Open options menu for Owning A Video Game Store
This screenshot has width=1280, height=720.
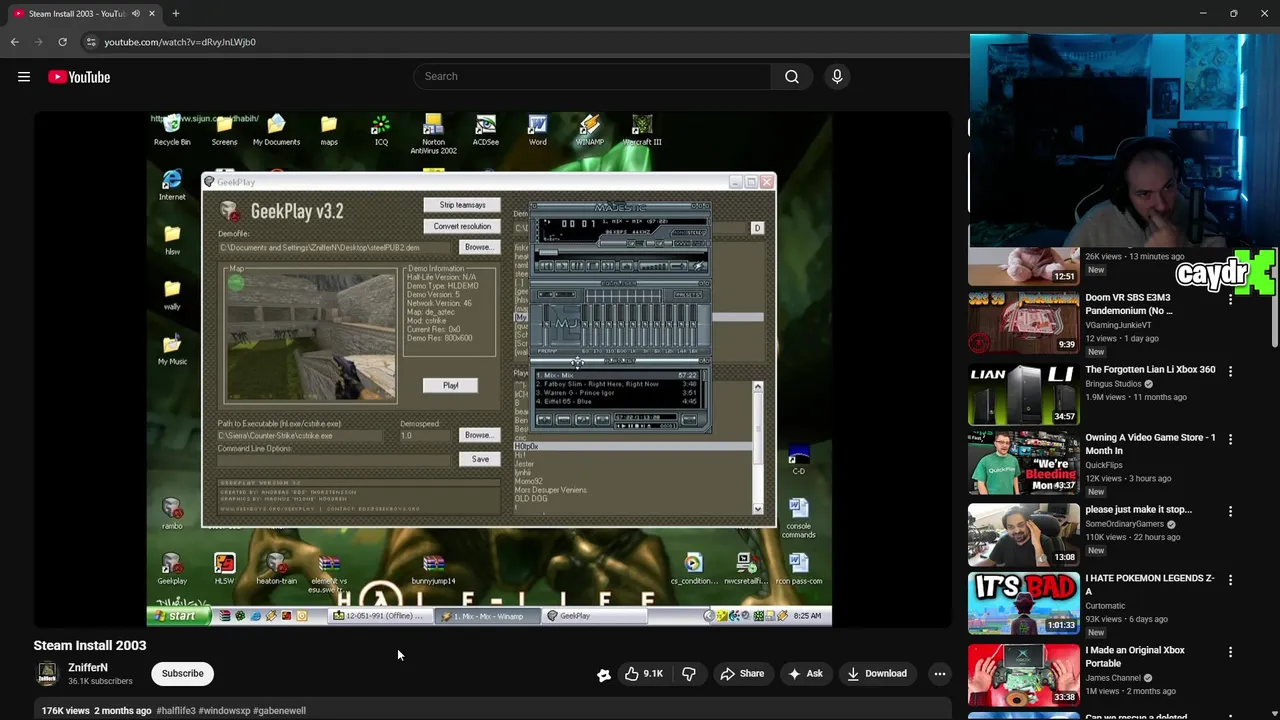point(1231,439)
